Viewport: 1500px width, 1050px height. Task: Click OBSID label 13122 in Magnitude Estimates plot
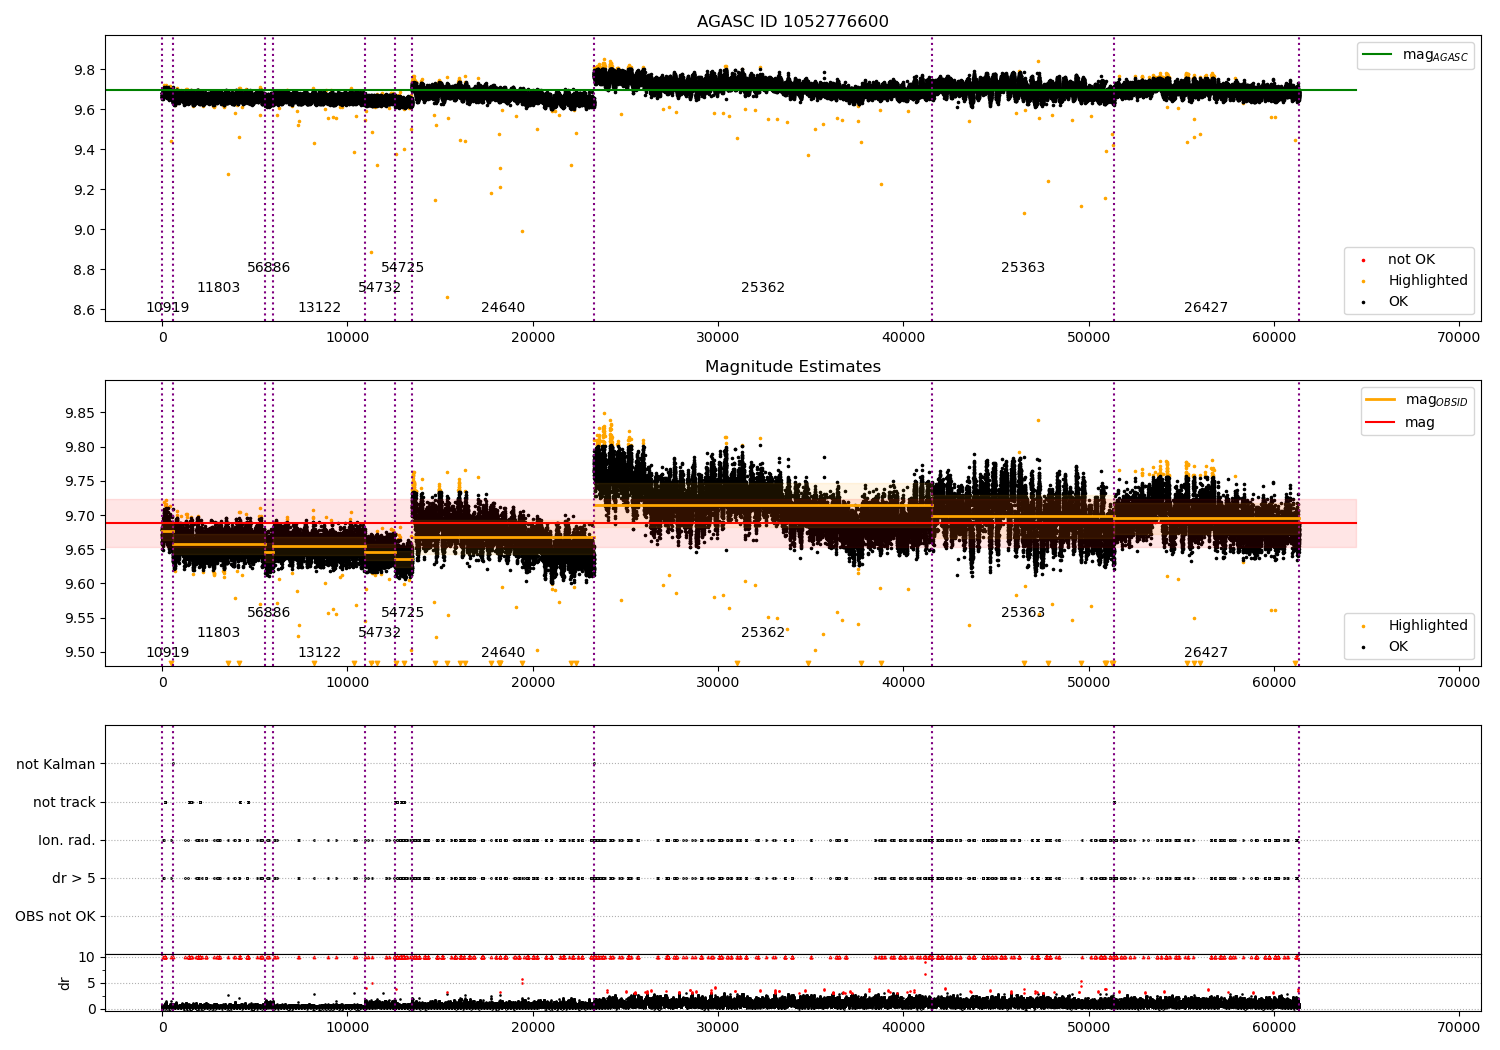(x=319, y=653)
